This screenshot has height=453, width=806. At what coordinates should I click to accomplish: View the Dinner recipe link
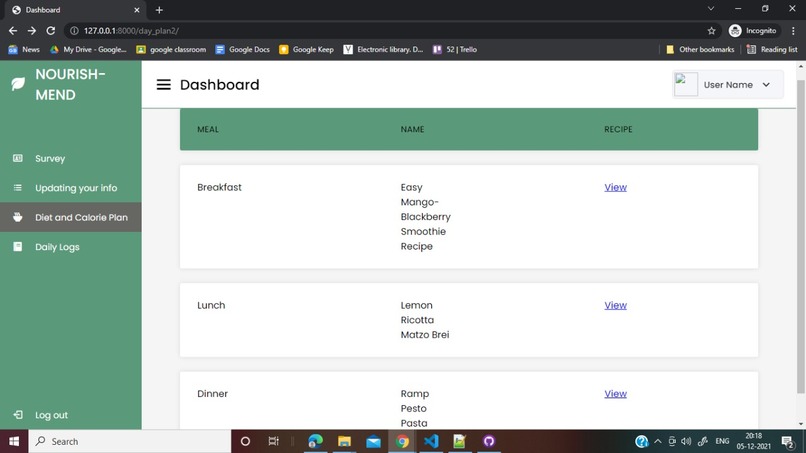615,393
